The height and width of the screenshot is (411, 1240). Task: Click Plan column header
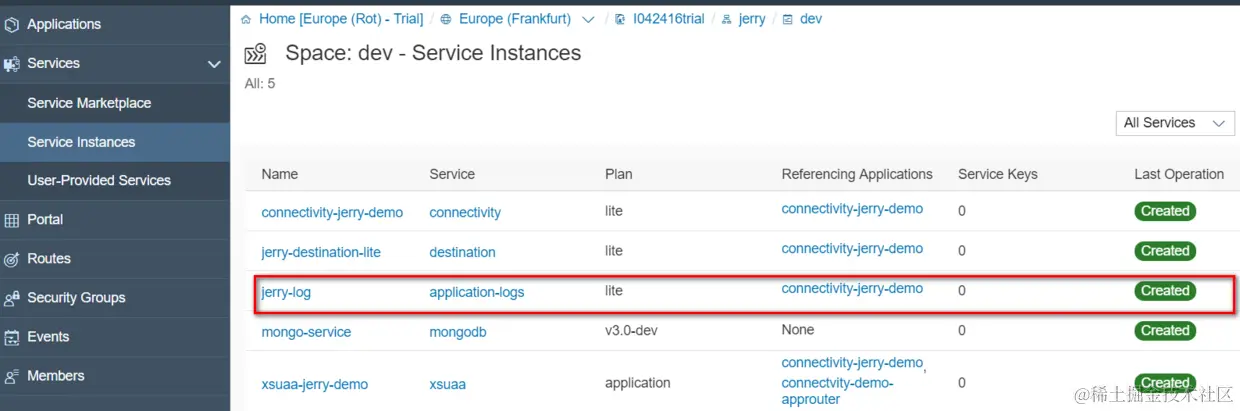point(619,174)
